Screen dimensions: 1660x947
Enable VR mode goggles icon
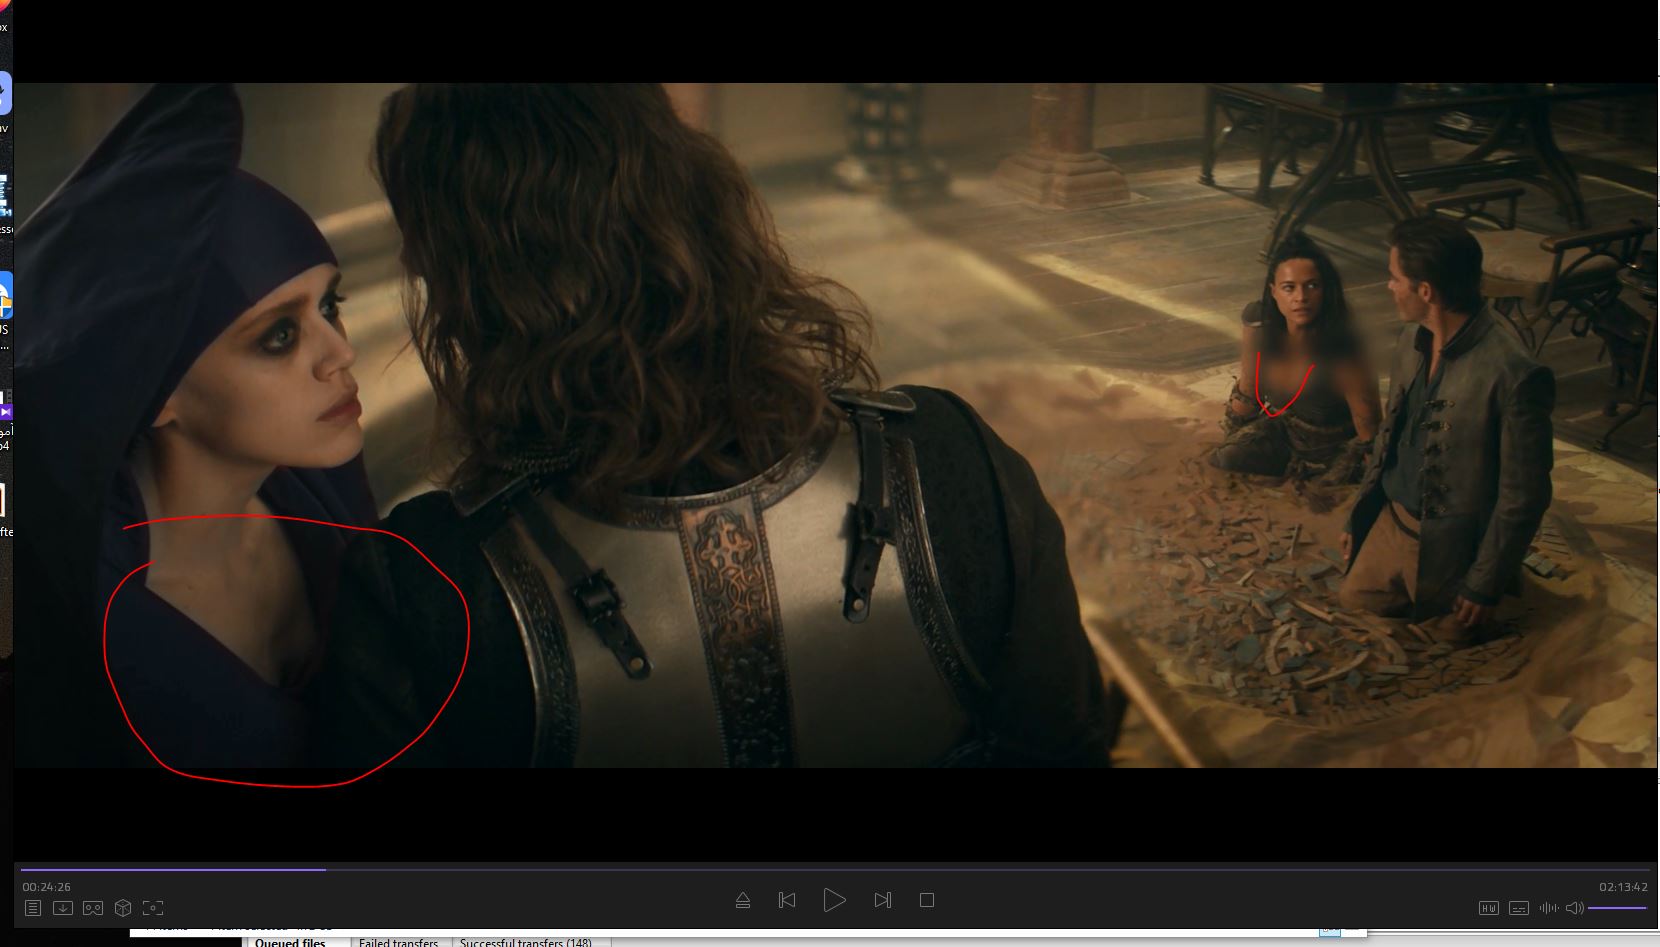pyautogui.click(x=93, y=908)
